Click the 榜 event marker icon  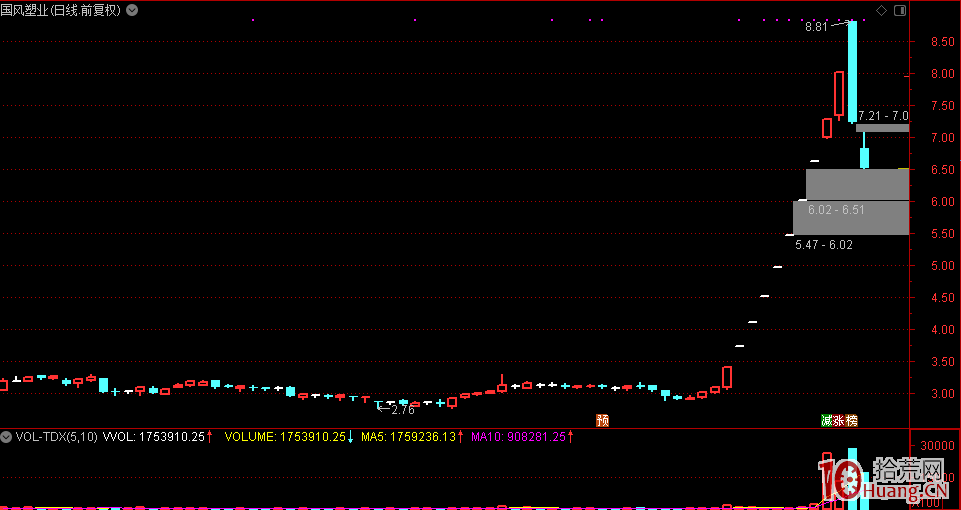click(x=852, y=420)
